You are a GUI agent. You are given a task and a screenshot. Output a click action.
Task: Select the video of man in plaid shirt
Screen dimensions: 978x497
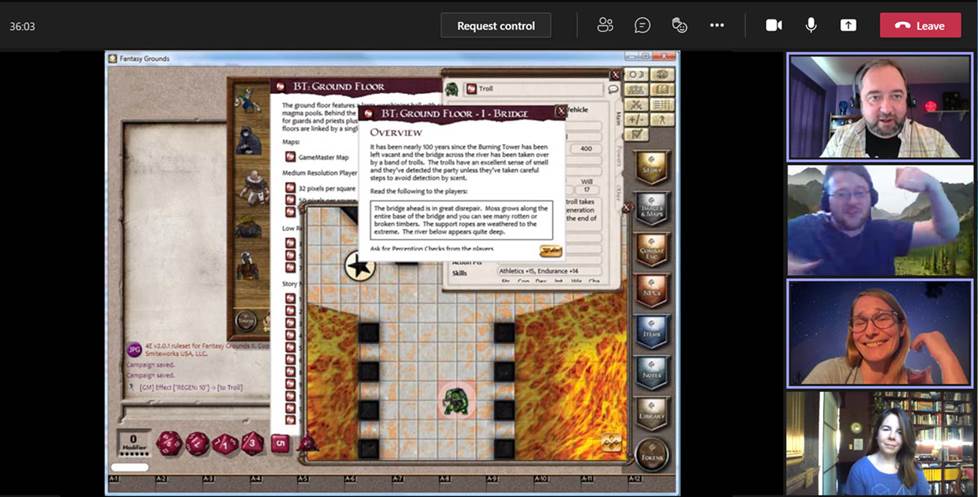[880, 107]
